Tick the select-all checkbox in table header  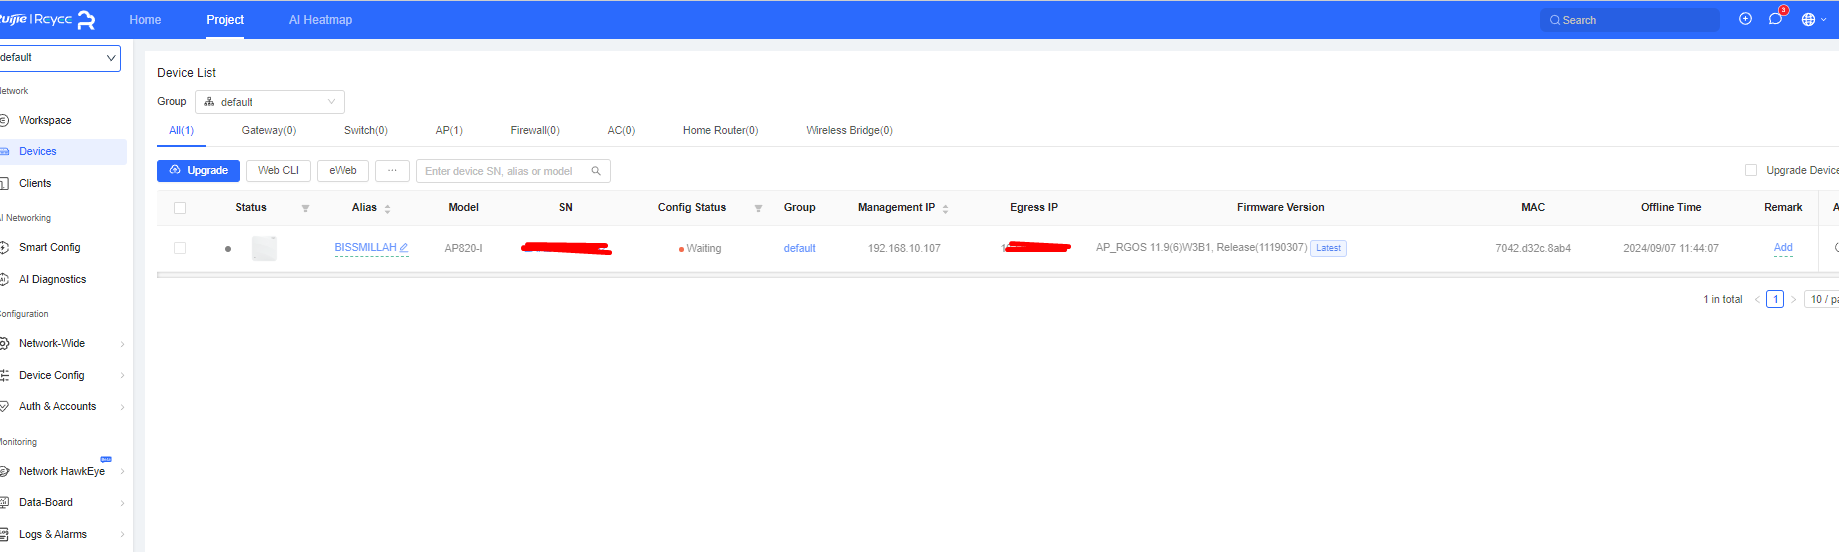click(x=180, y=208)
